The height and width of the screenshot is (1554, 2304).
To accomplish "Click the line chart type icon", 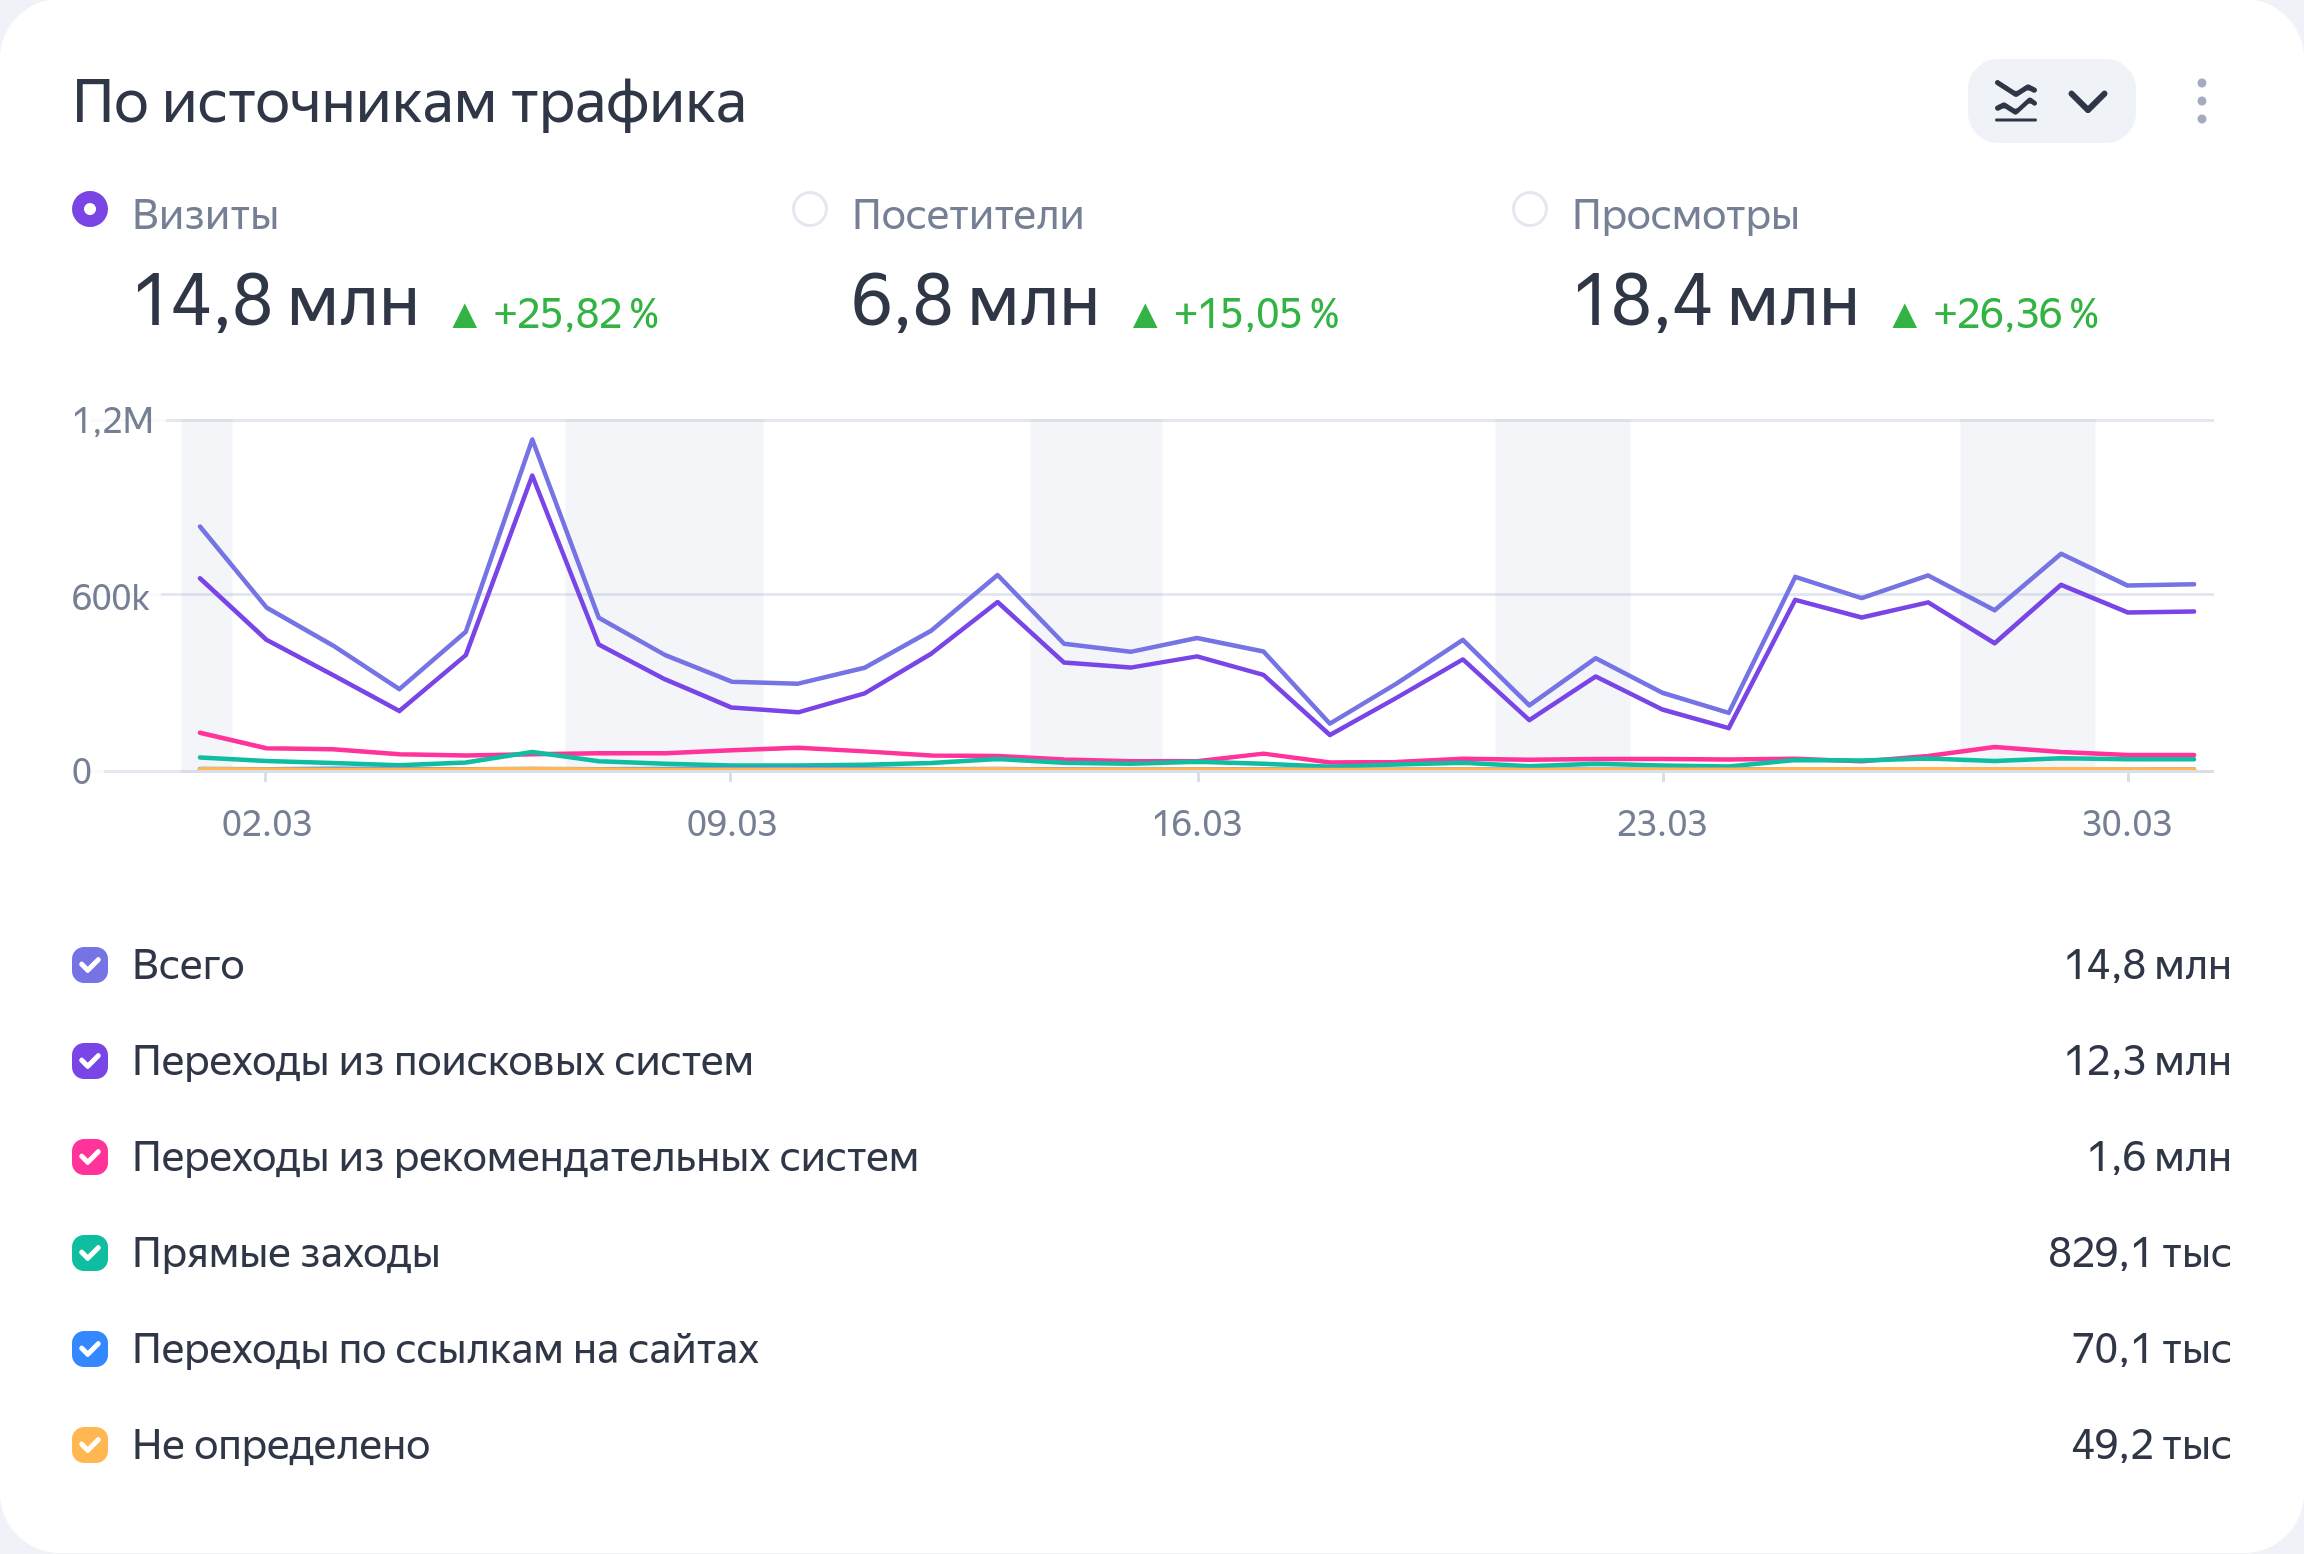I will click(x=2015, y=101).
